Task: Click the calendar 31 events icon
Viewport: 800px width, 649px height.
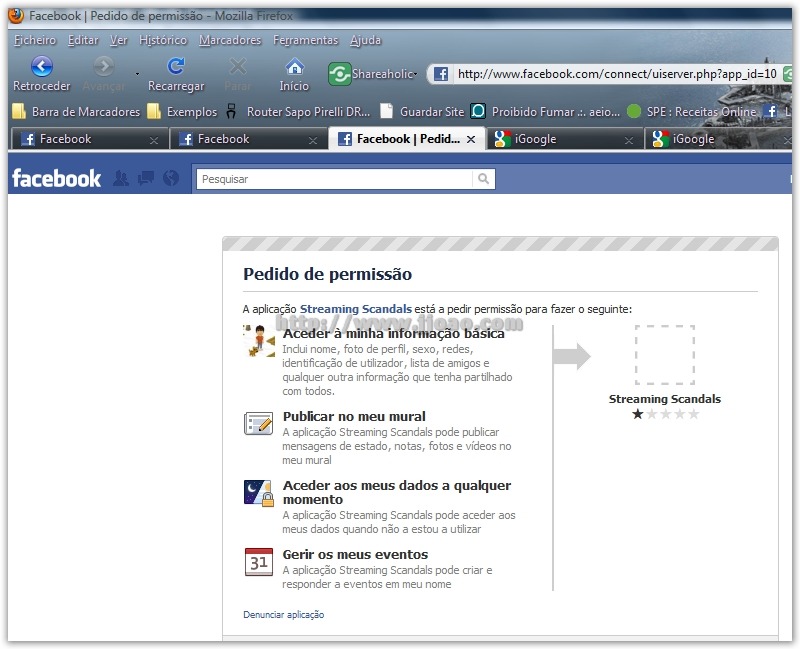Action: tap(259, 562)
